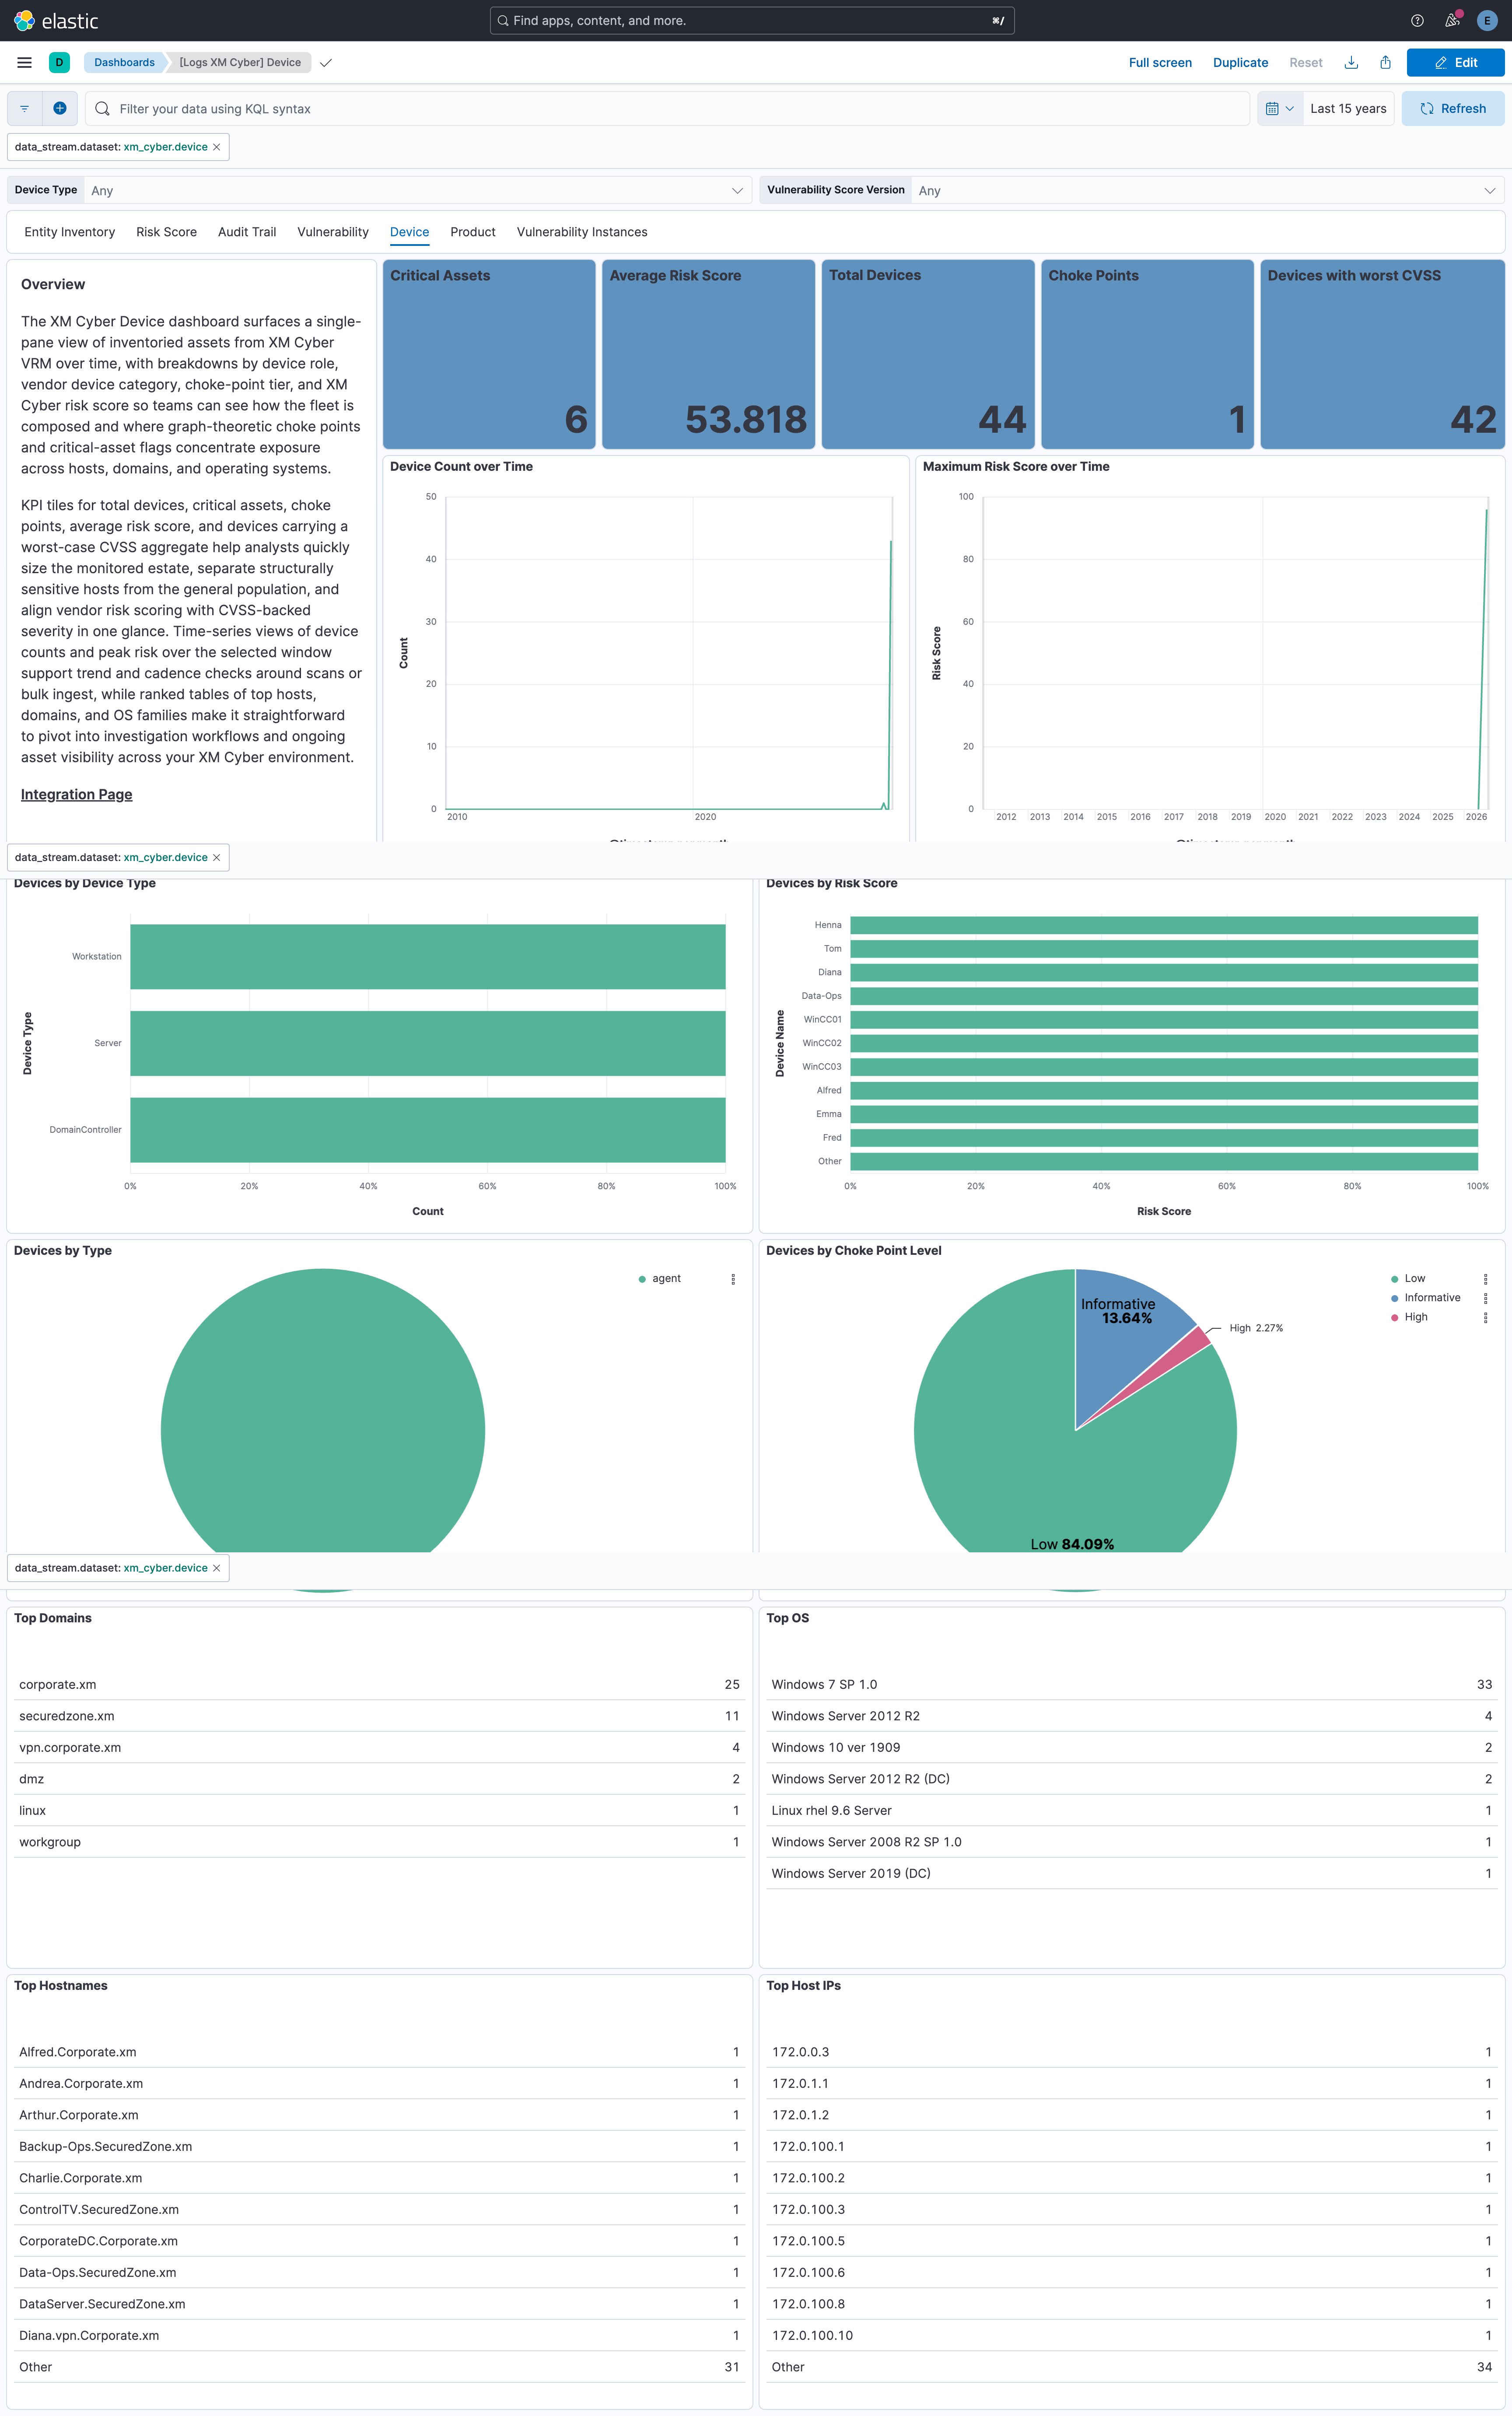The height and width of the screenshot is (2416, 1512).
Task: Change the Last 15 years time range
Action: coord(1348,109)
